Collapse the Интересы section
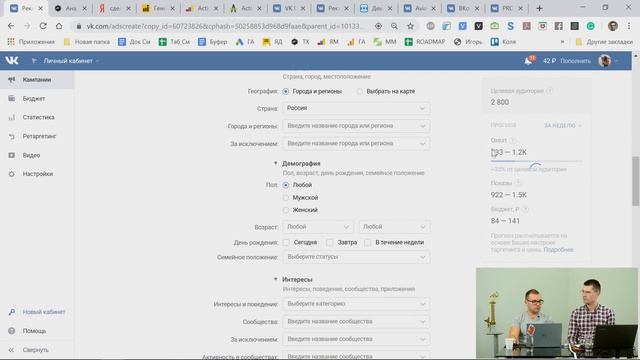This screenshot has width=640, height=360. 276,279
